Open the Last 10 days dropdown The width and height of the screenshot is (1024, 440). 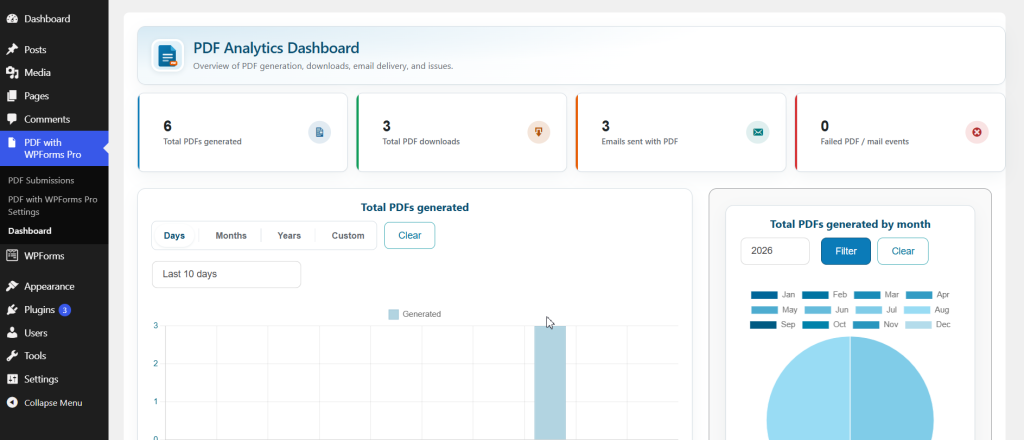[227, 274]
